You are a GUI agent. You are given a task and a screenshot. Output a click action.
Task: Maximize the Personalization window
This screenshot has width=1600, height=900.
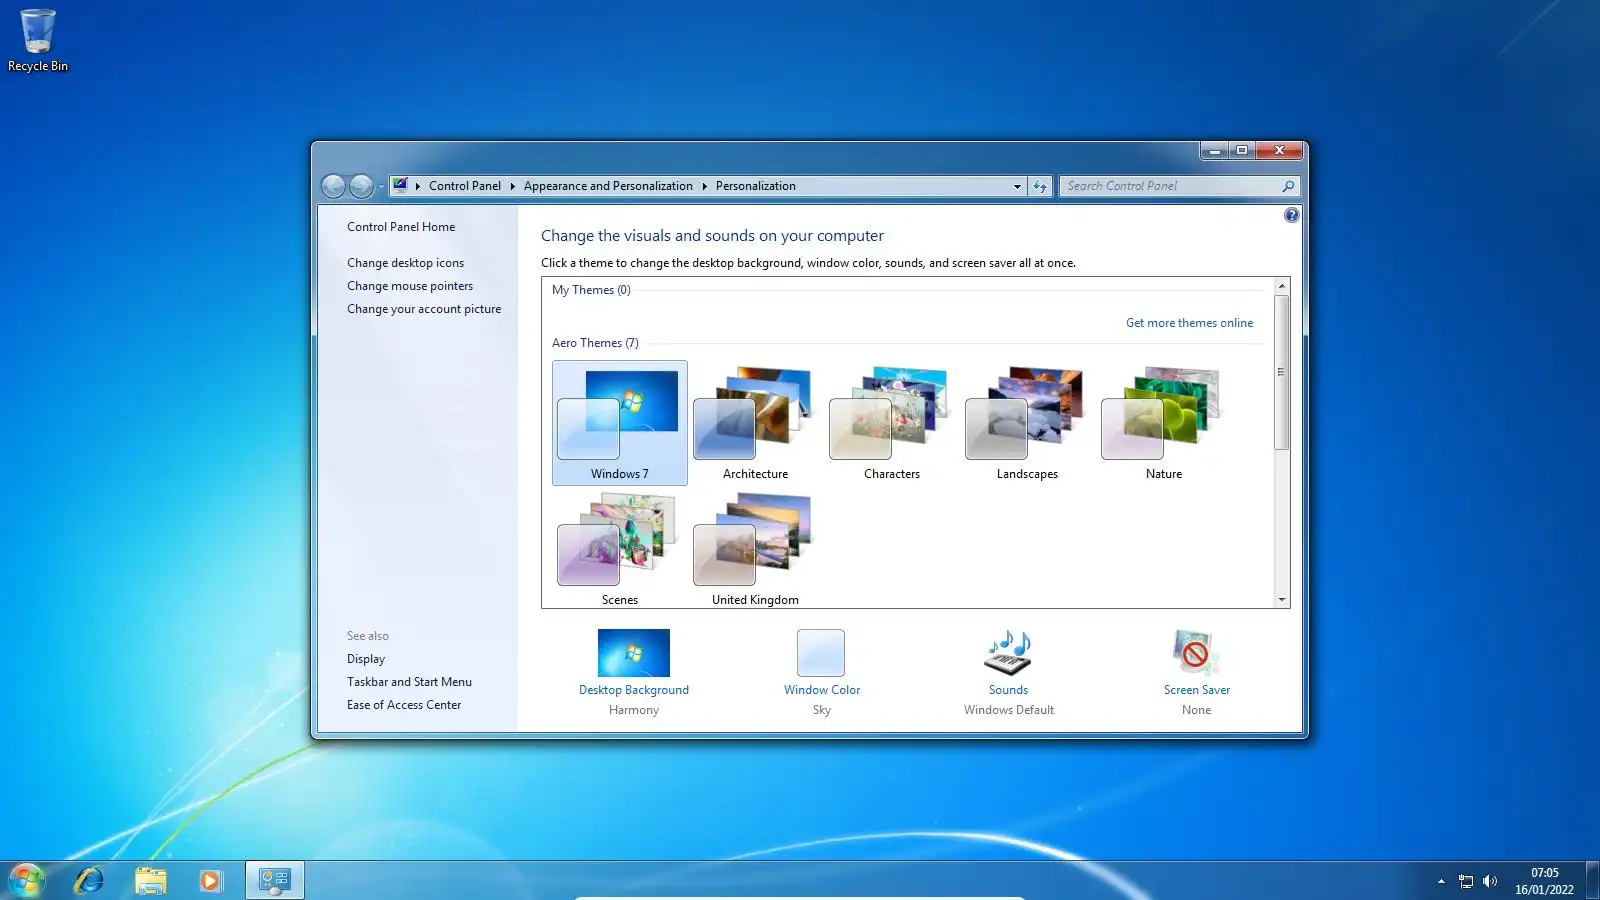point(1242,151)
